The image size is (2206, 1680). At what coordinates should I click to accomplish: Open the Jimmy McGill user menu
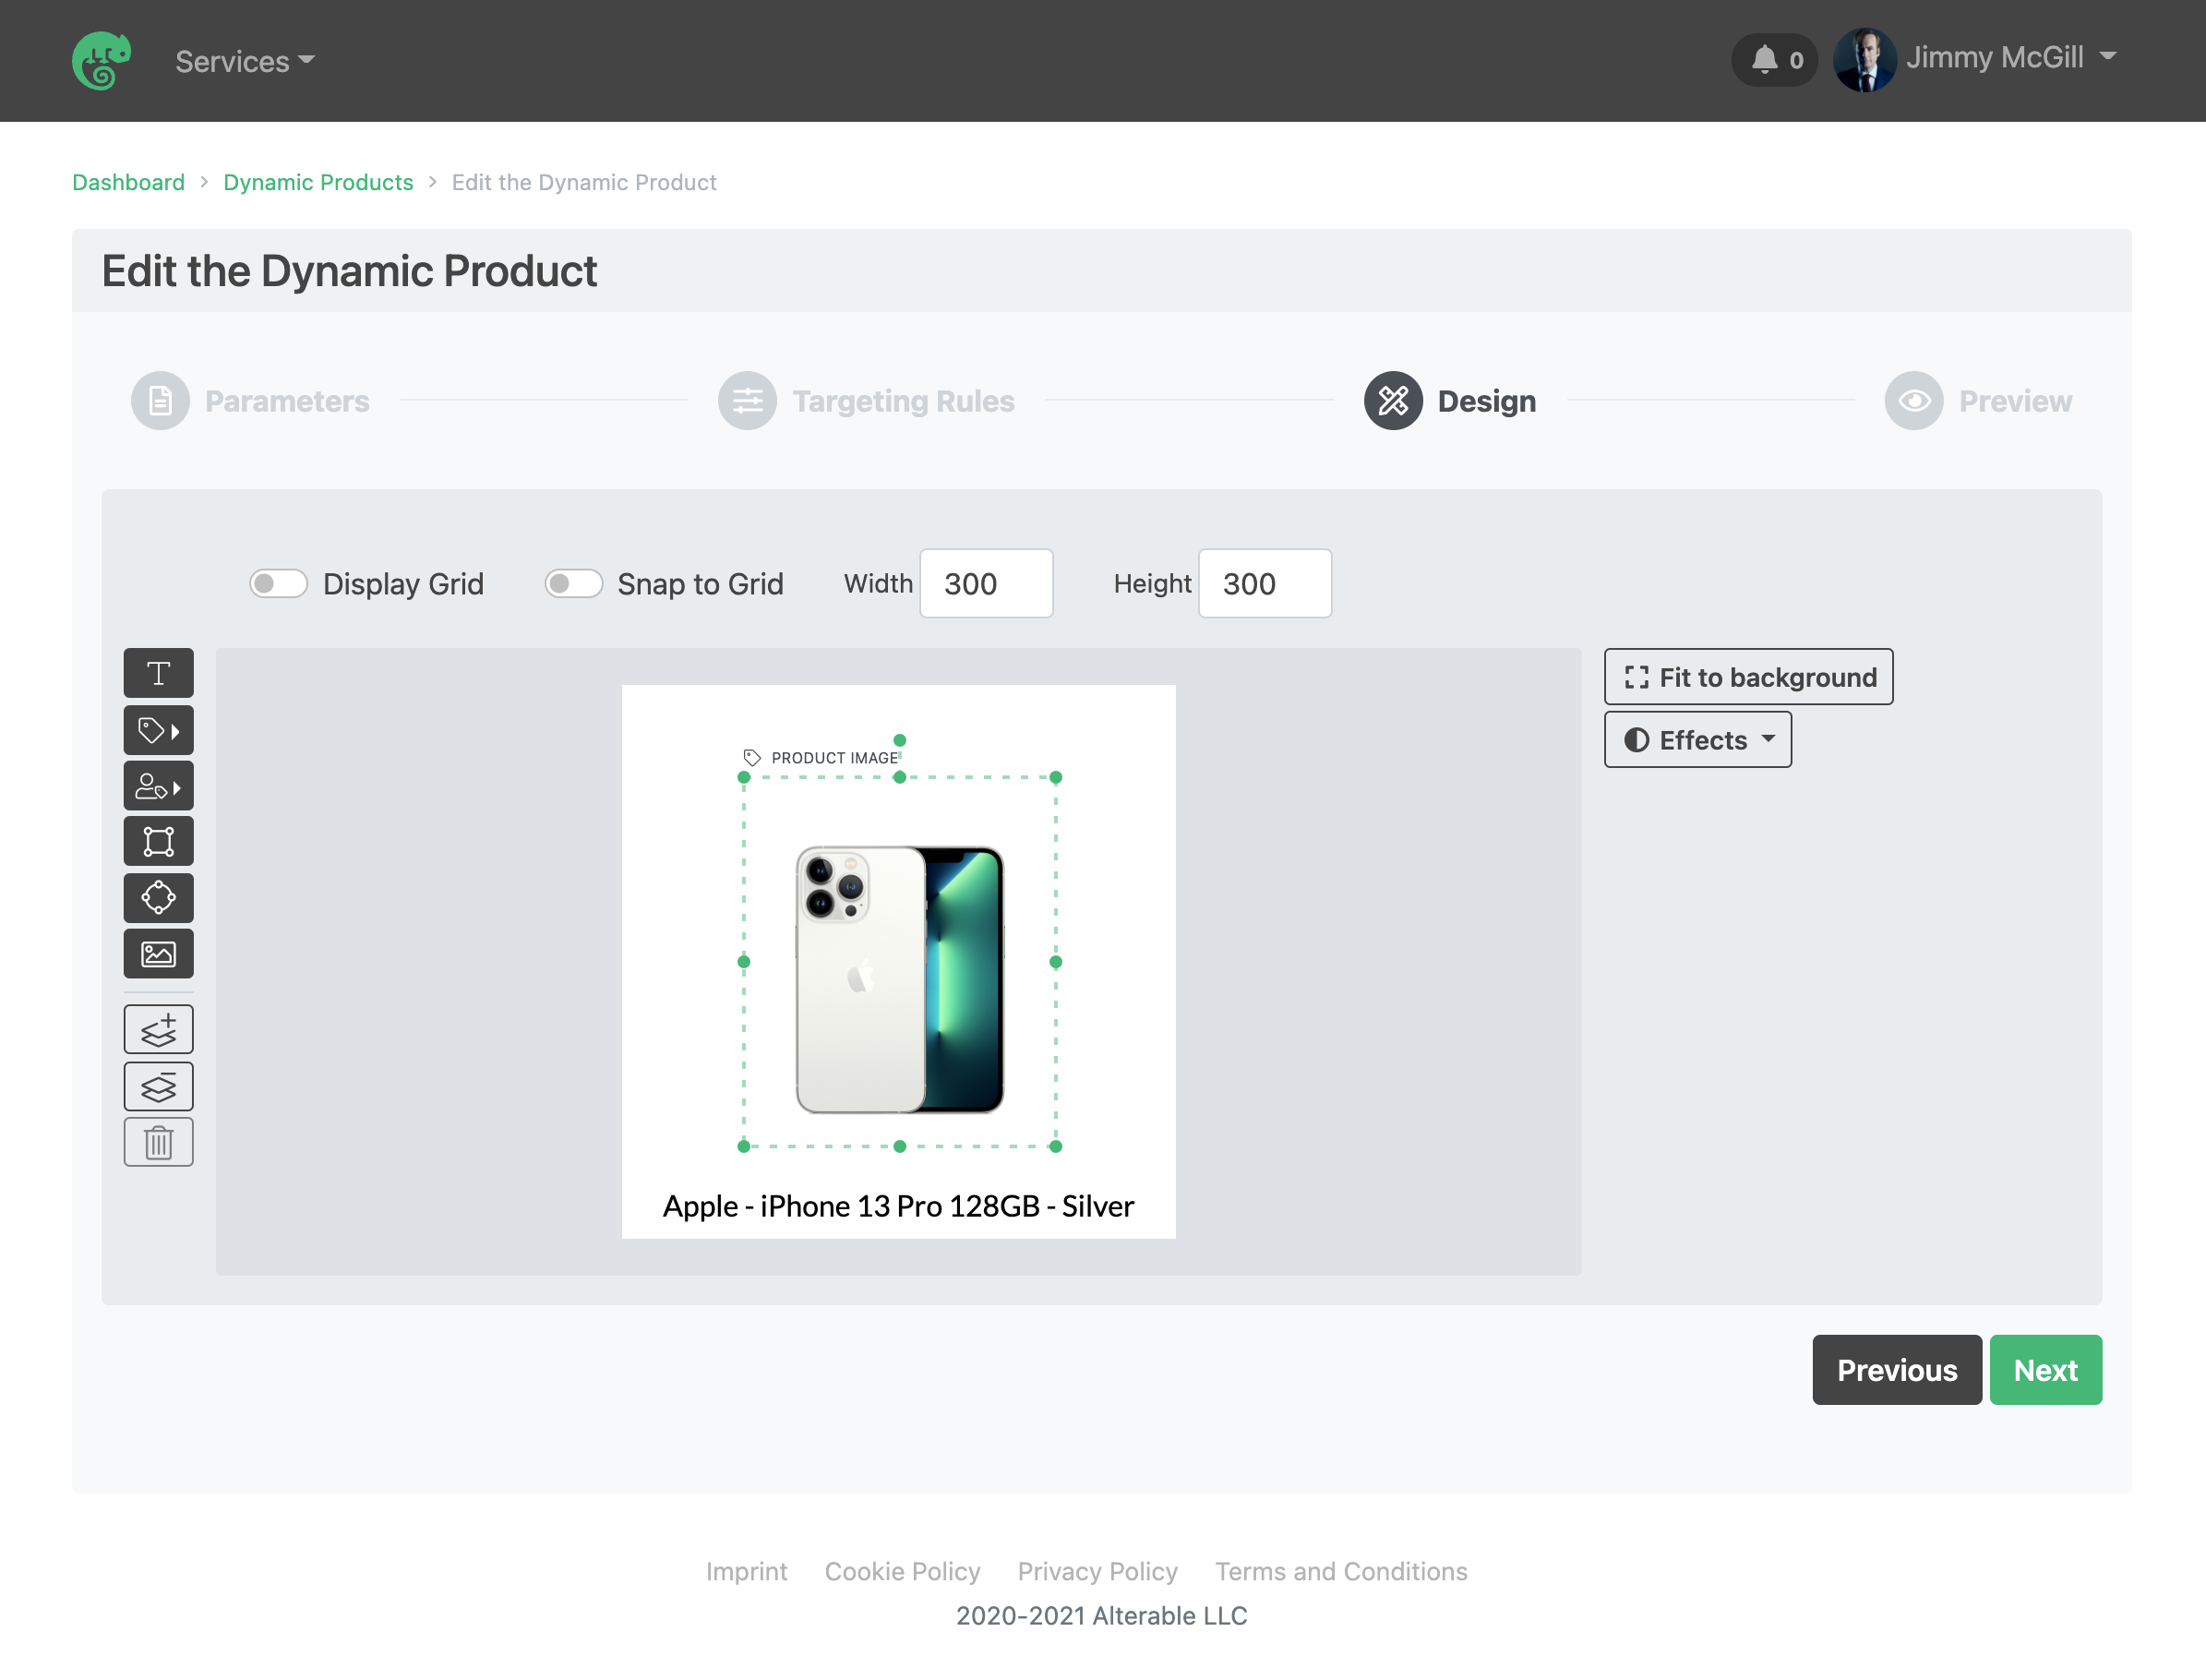coord(2011,58)
